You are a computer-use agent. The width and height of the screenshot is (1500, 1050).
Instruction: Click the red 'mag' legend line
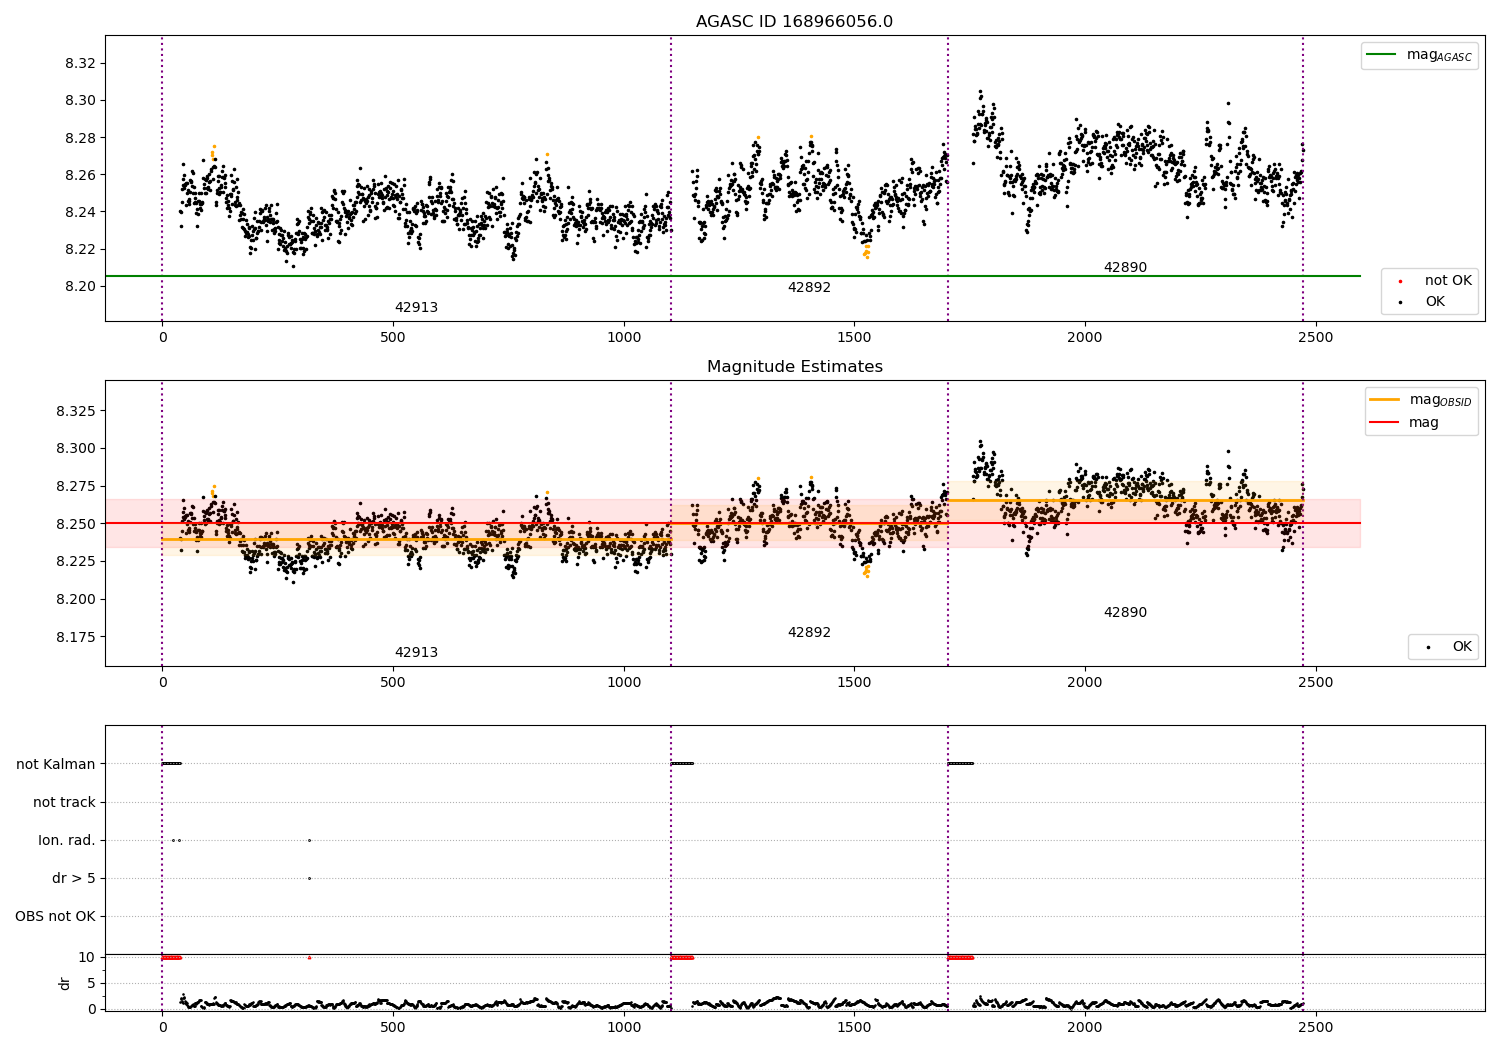1385,423
